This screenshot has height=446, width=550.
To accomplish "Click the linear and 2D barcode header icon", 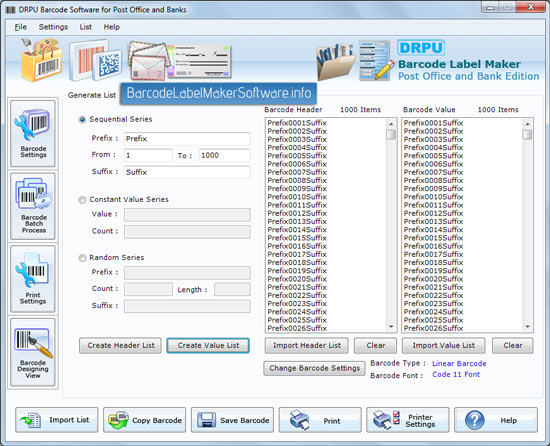I will click(95, 60).
